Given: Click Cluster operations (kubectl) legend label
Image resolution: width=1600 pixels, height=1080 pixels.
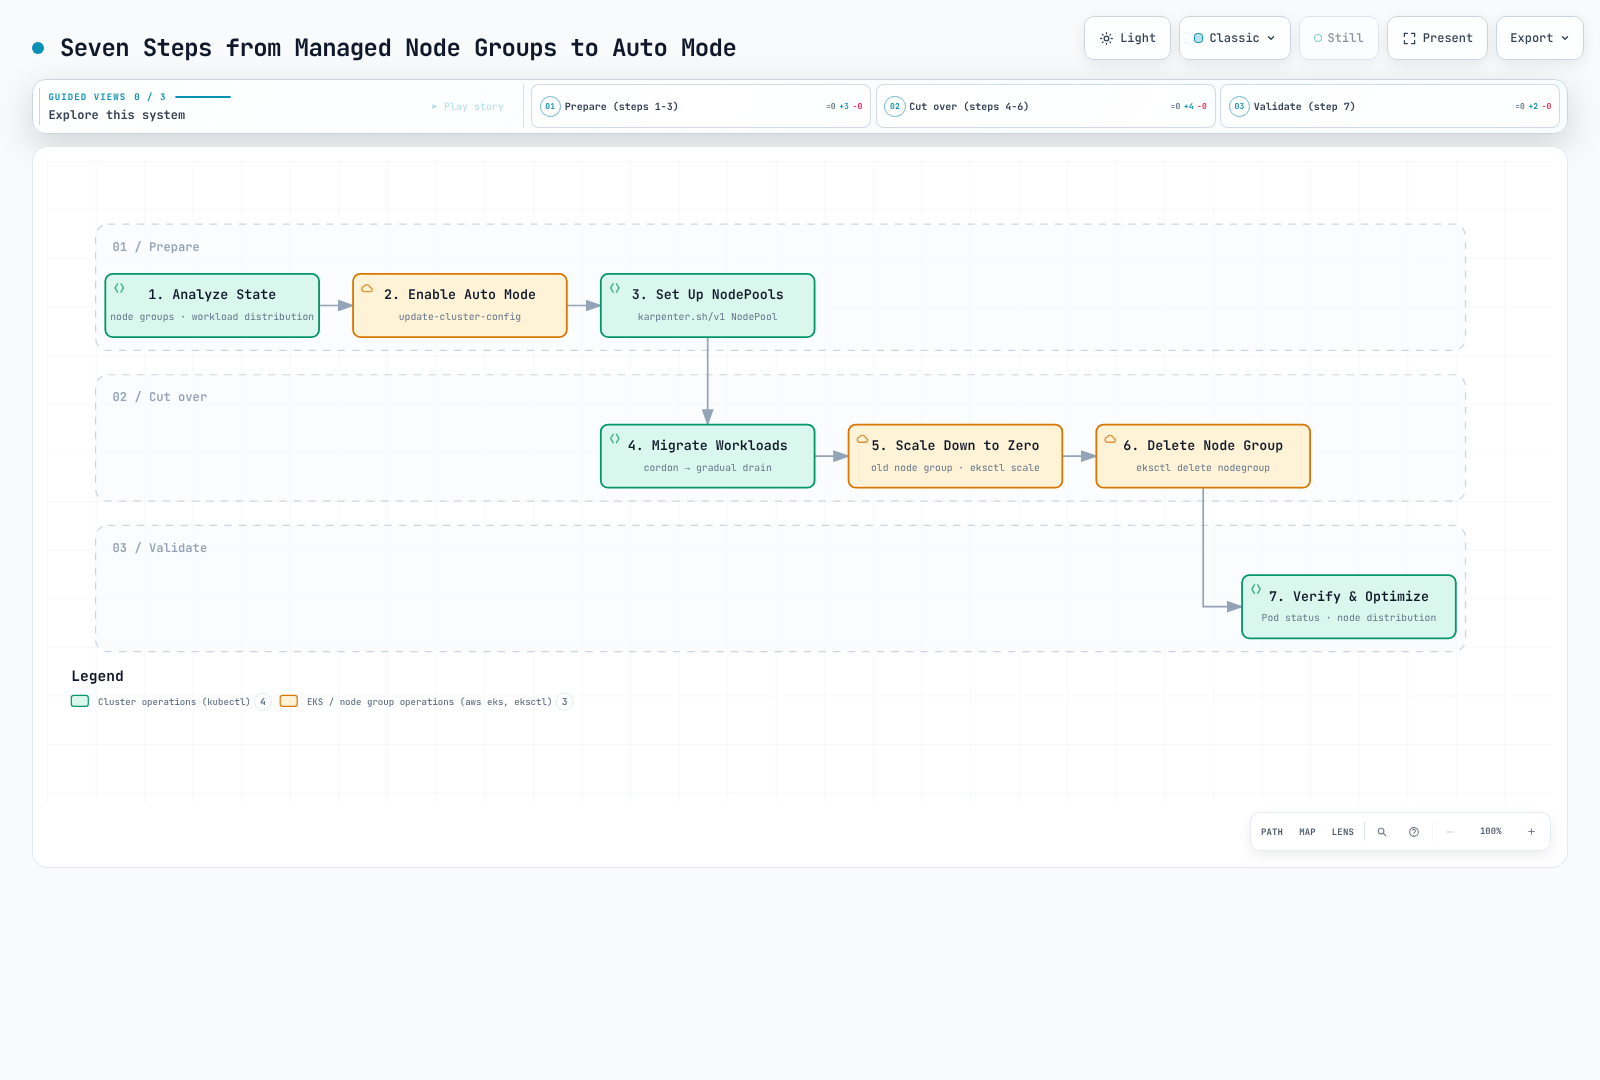Looking at the screenshot, I should click(x=174, y=702).
